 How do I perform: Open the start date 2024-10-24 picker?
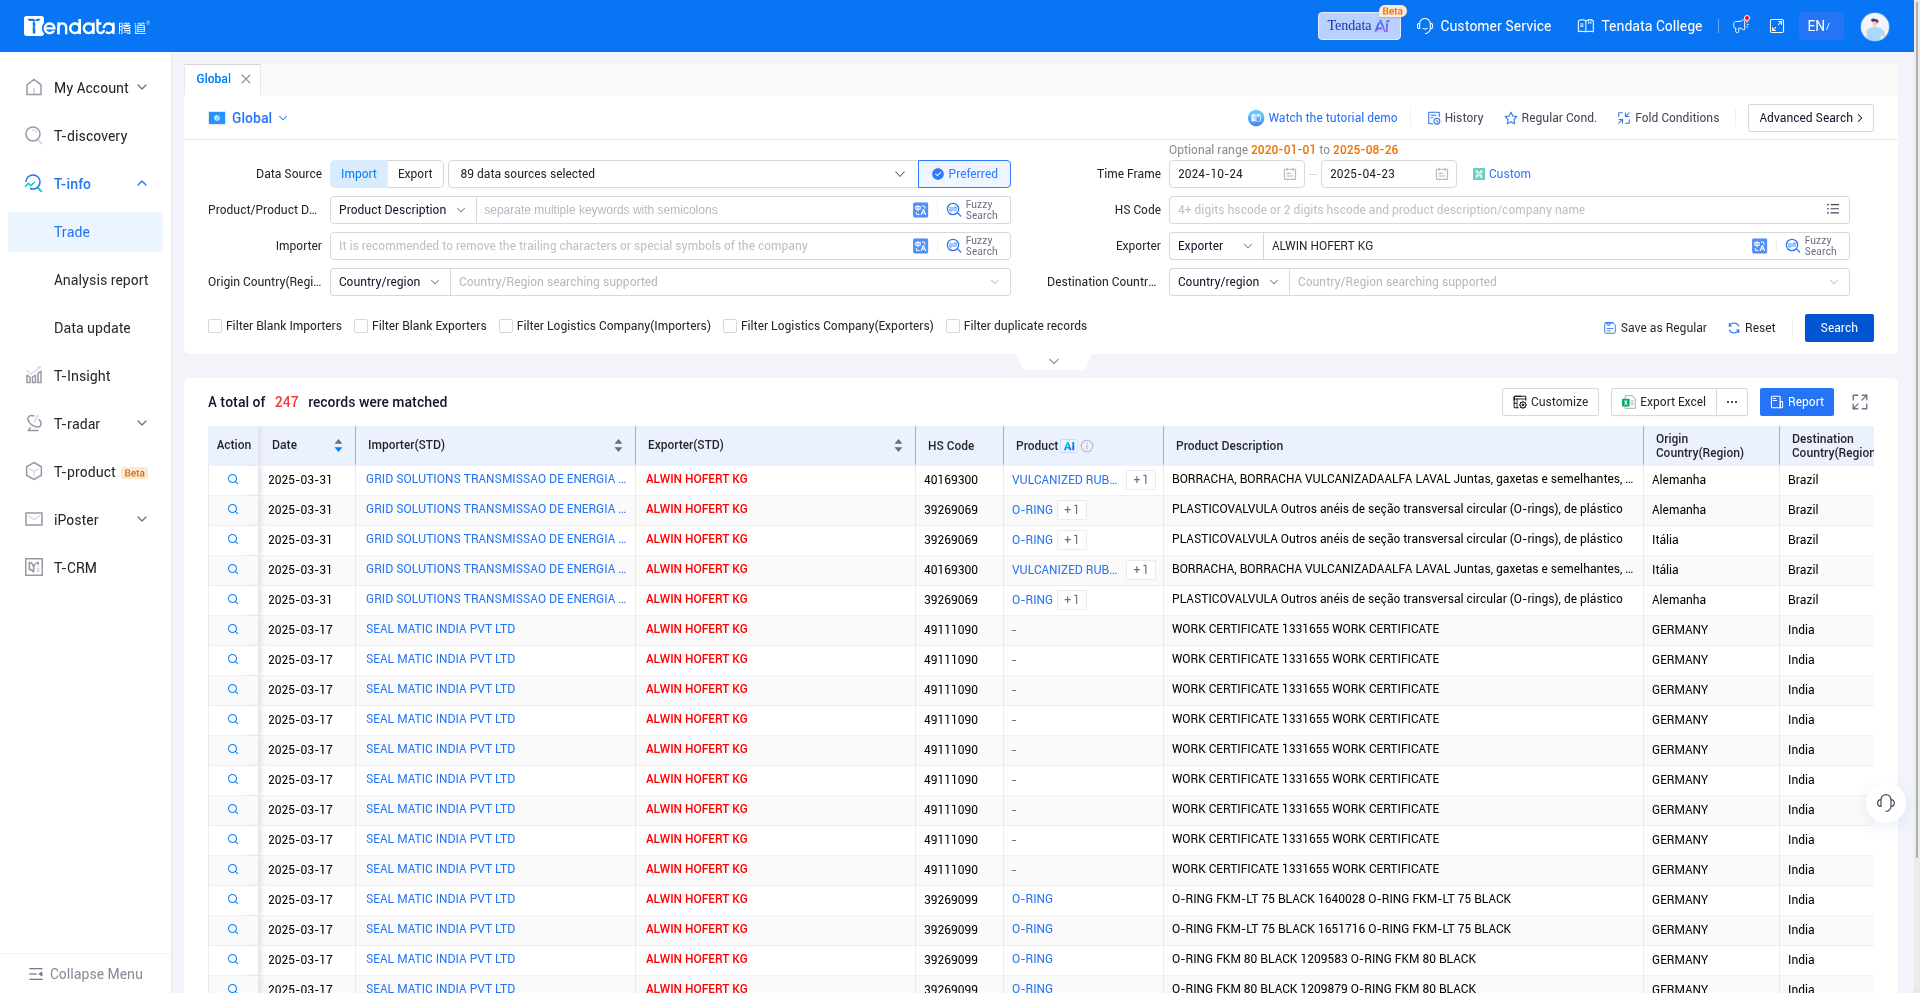click(x=1236, y=174)
